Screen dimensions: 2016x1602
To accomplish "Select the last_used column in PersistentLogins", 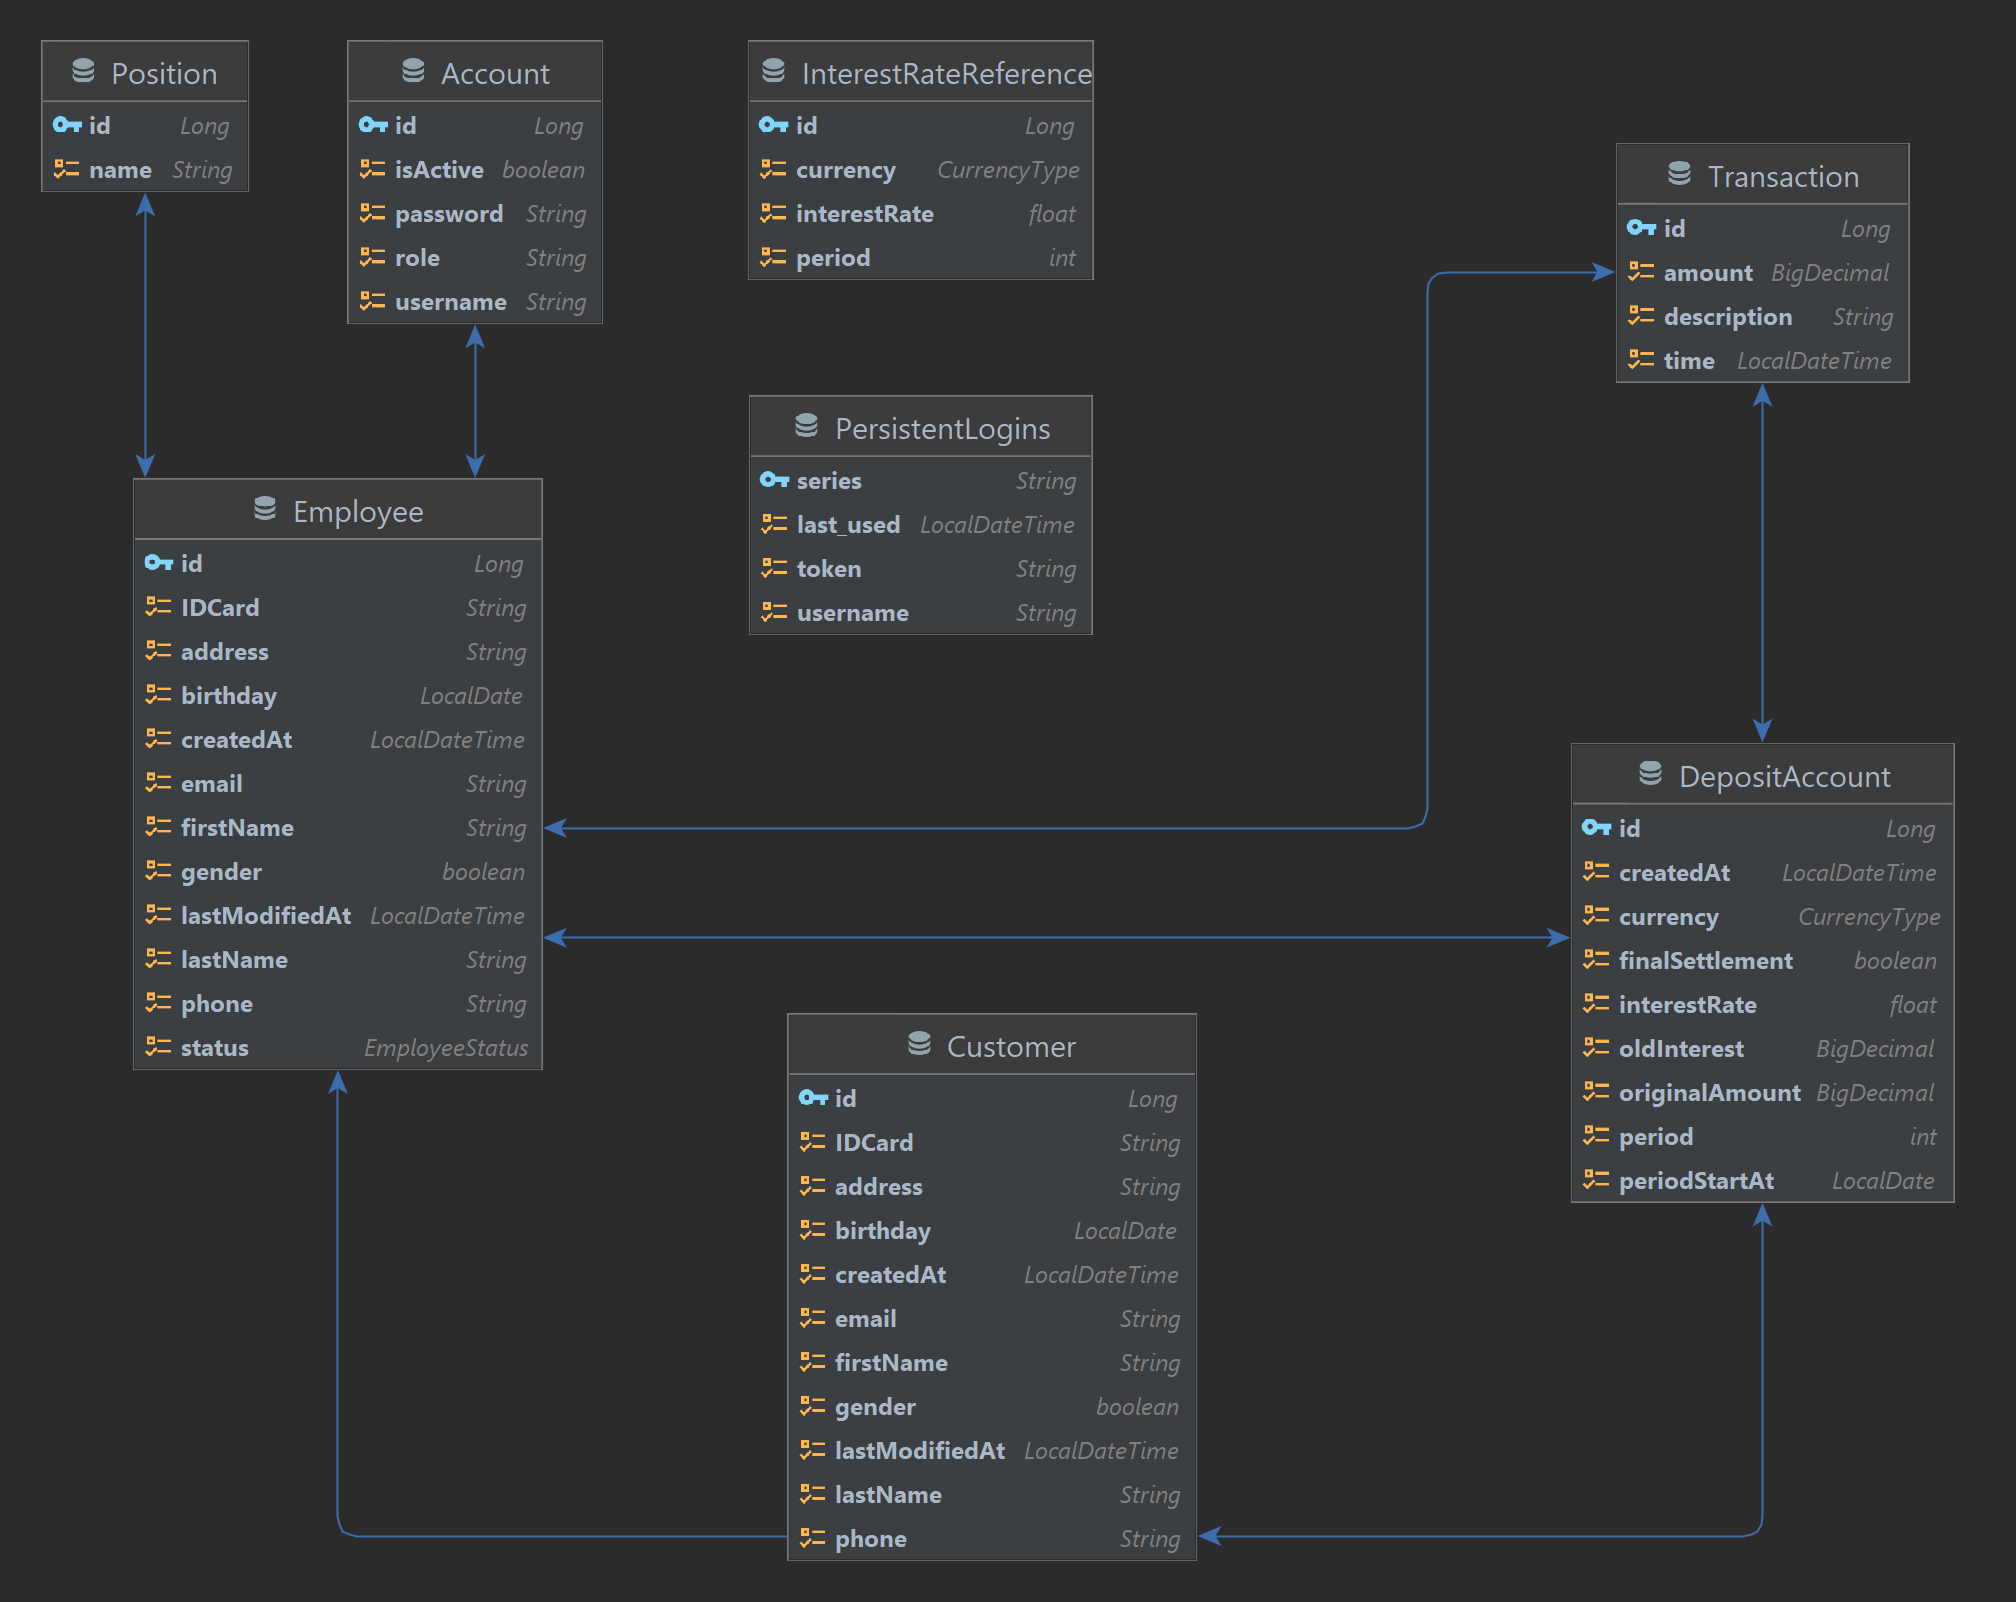I will pos(921,524).
